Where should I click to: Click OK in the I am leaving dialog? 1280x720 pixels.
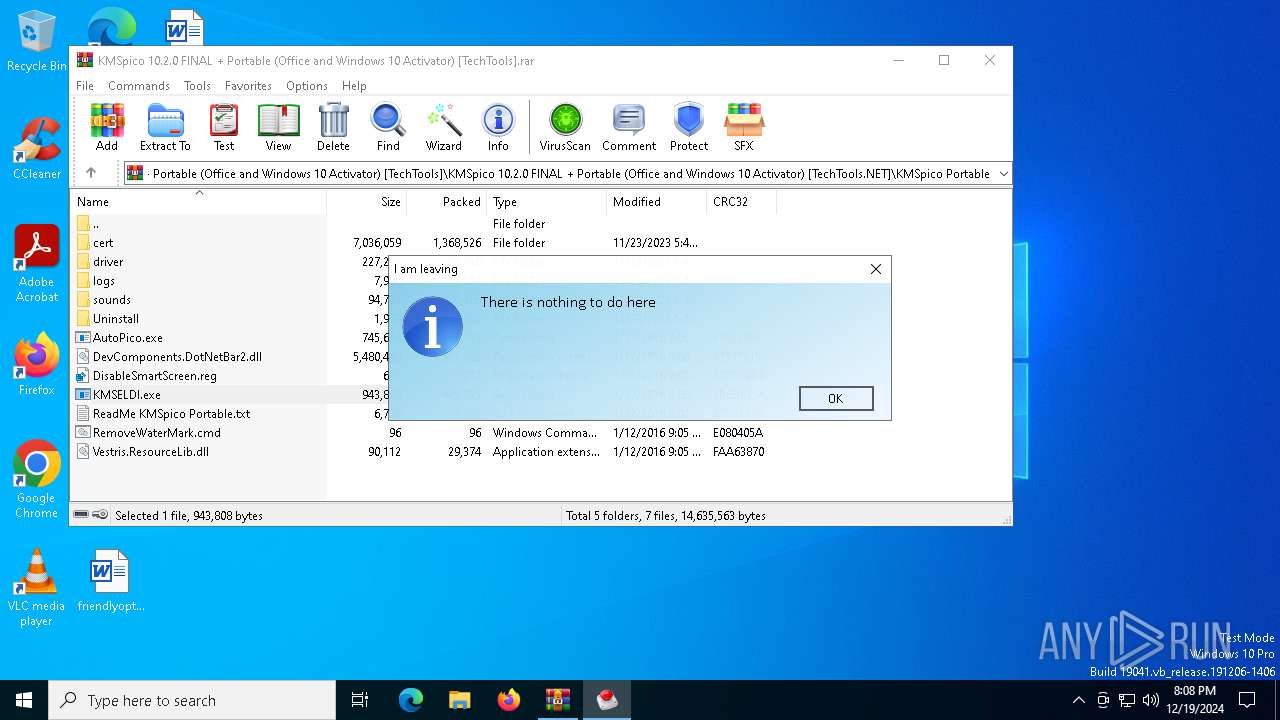point(836,398)
